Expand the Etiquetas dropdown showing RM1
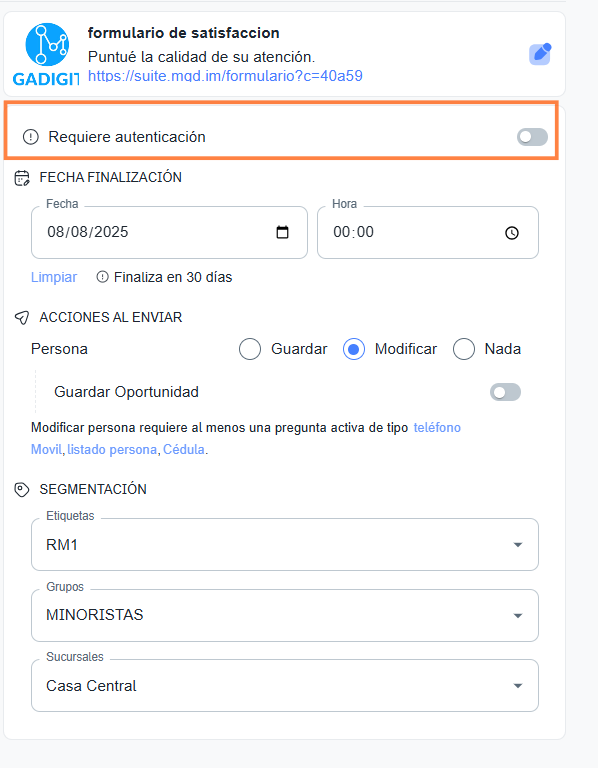The height and width of the screenshot is (768, 598). click(285, 545)
